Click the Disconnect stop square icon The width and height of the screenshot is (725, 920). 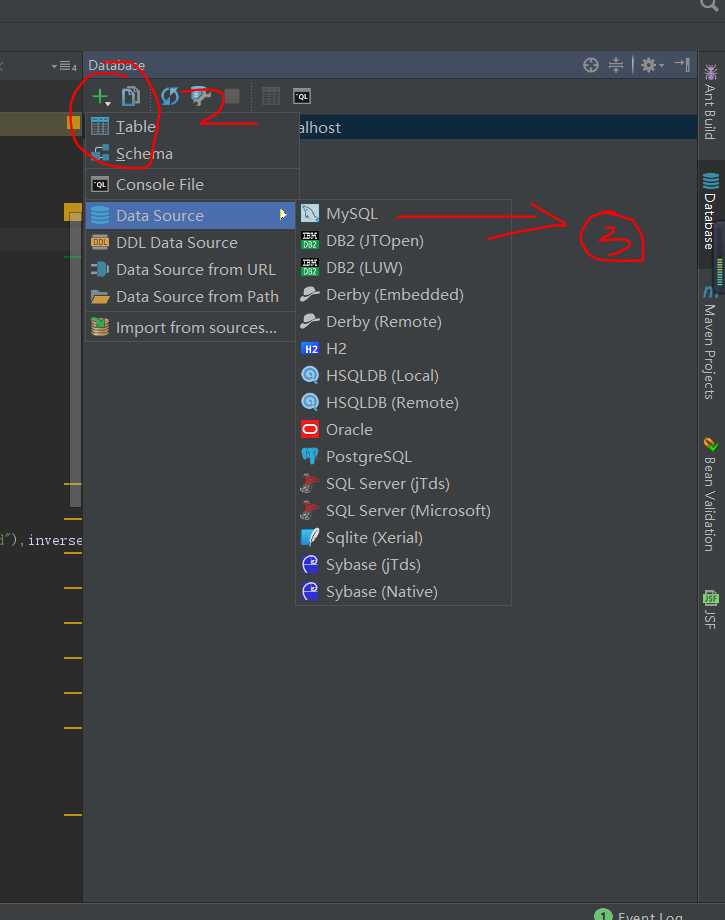(x=232, y=96)
